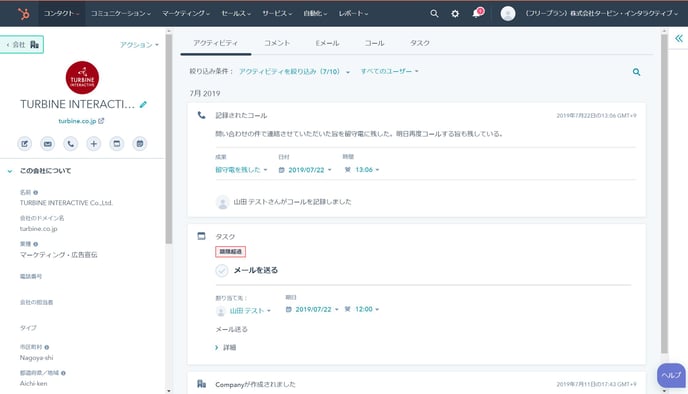
Task: Mark the メールを送る task complete
Action: click(222, 270)
